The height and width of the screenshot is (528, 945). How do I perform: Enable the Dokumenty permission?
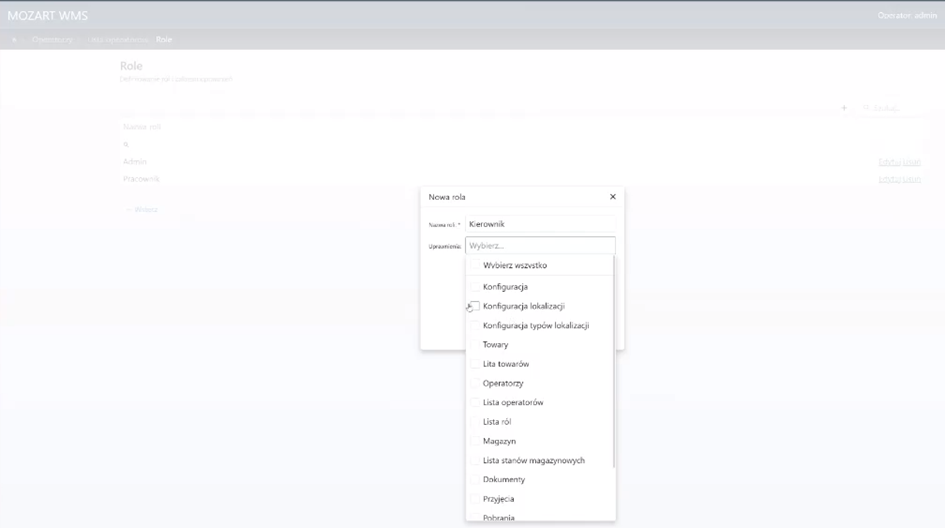tap(475, 479)
